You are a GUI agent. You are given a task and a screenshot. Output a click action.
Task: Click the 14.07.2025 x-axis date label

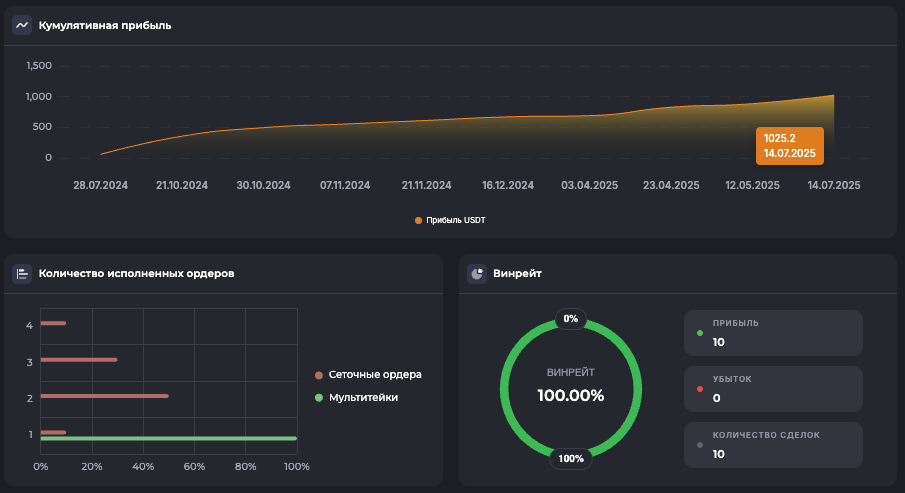pyautogui.click(x=833, y=186)
